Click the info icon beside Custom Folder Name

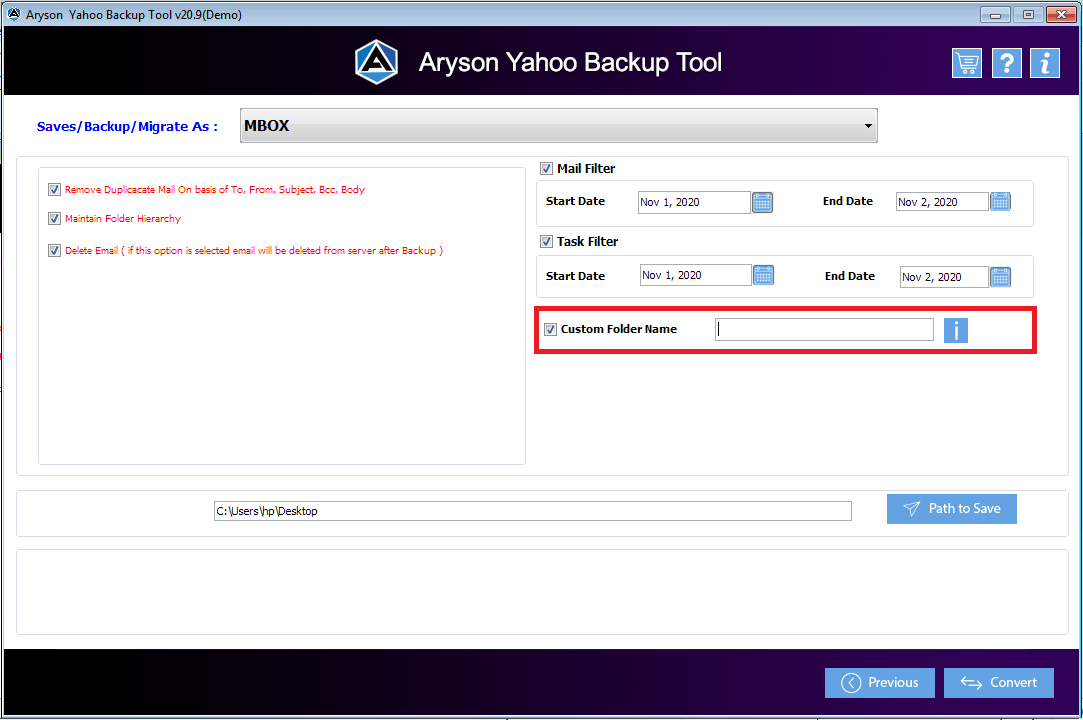(x=956, y=330)
